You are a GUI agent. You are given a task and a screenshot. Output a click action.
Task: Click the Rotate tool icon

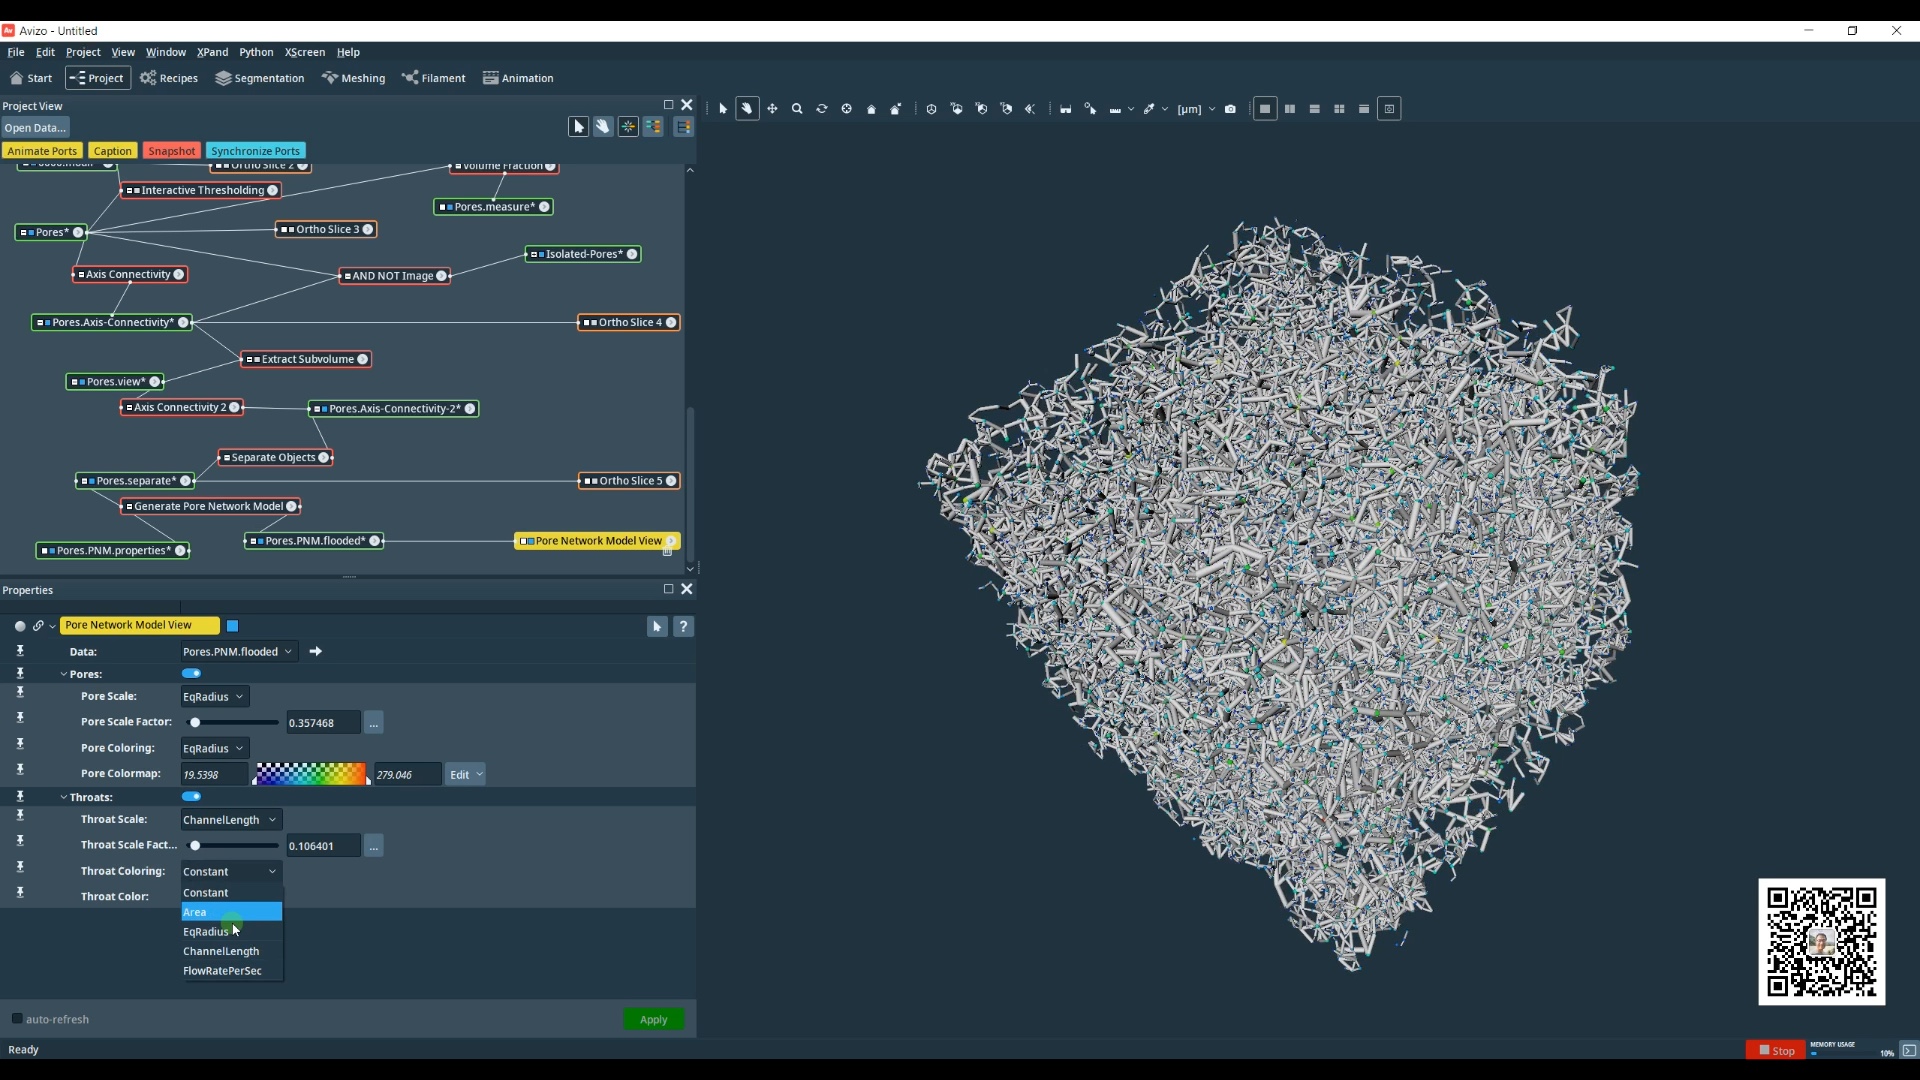[822, 109]
